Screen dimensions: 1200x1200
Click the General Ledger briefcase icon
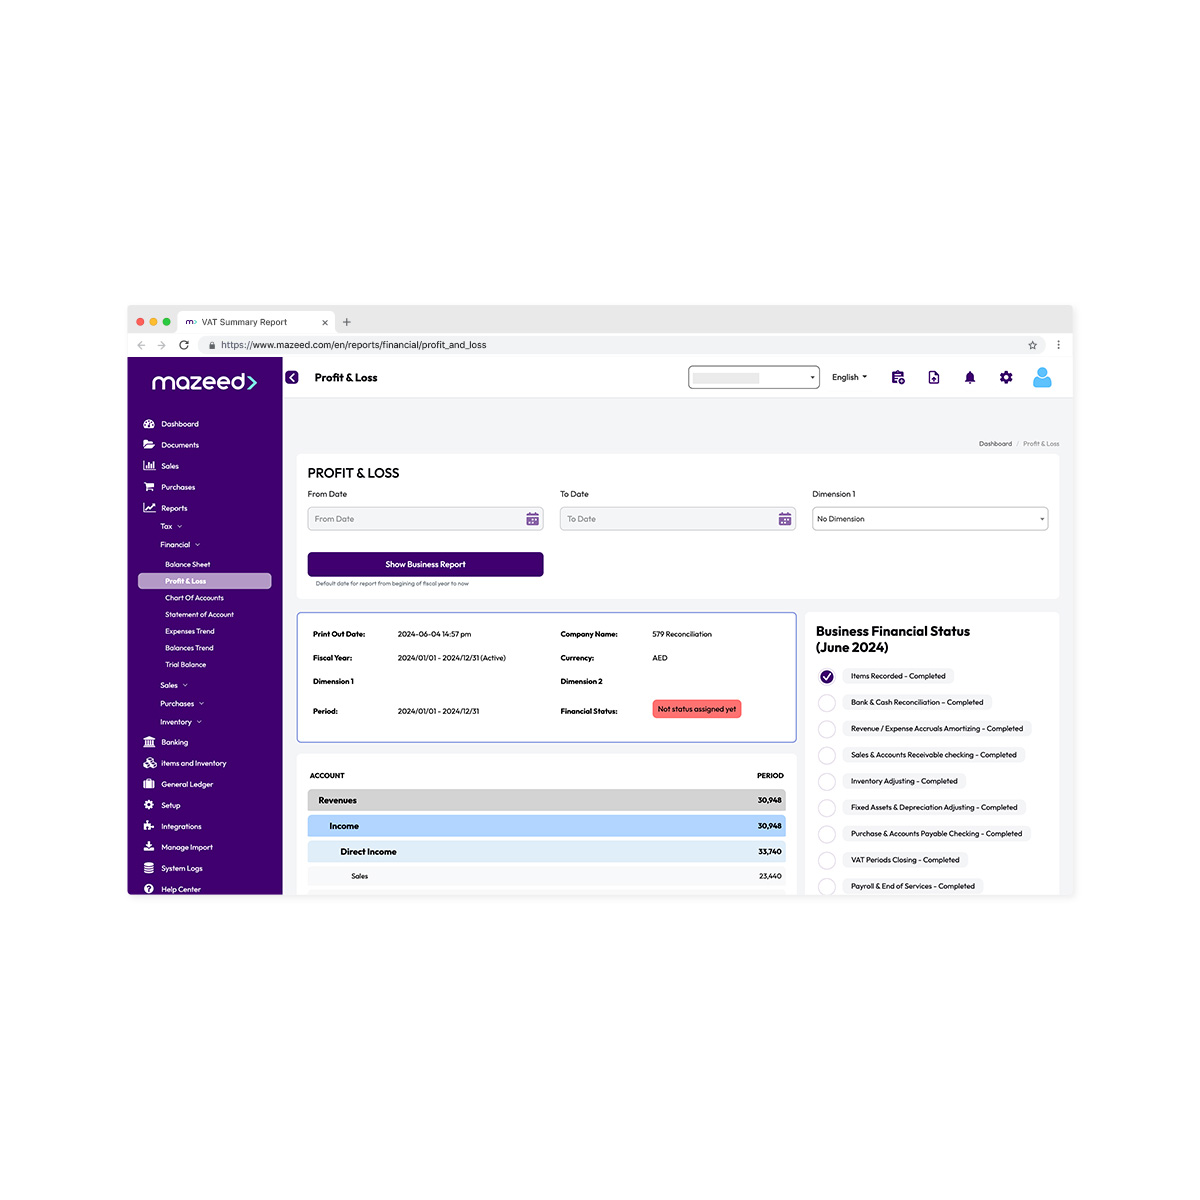tap(149, 784)
